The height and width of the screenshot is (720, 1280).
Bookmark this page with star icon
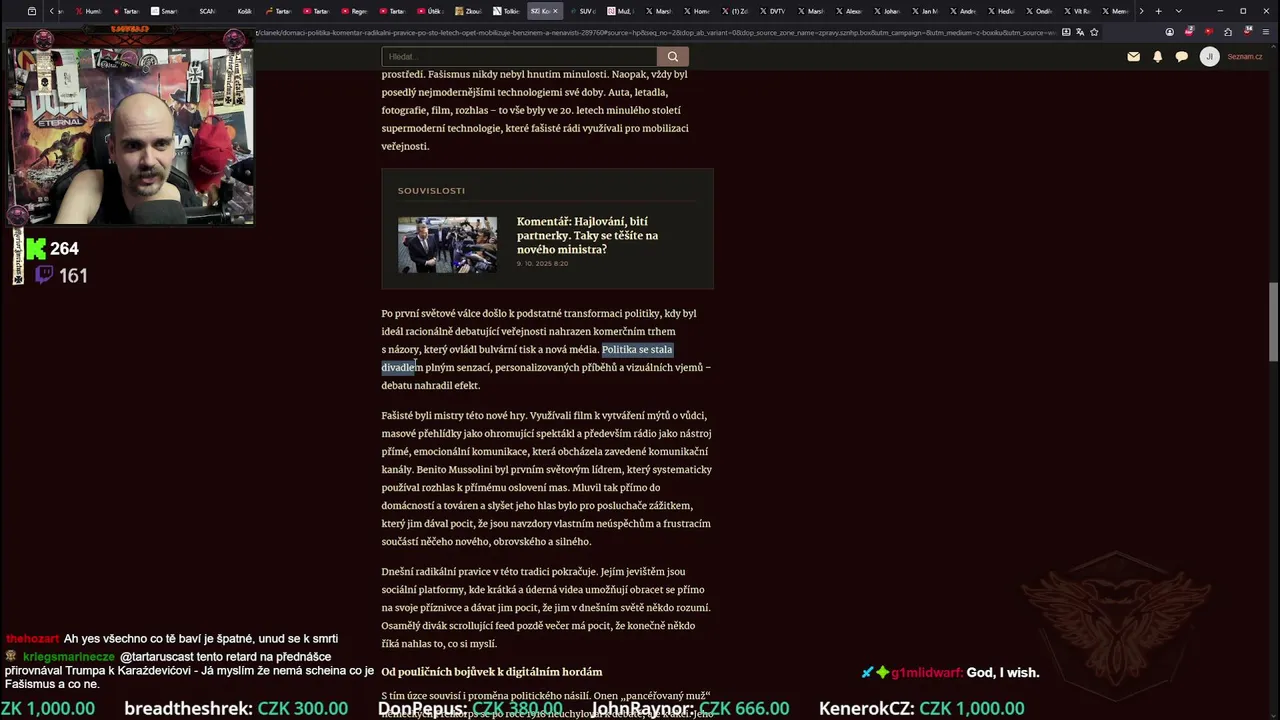pos(1094,32)
